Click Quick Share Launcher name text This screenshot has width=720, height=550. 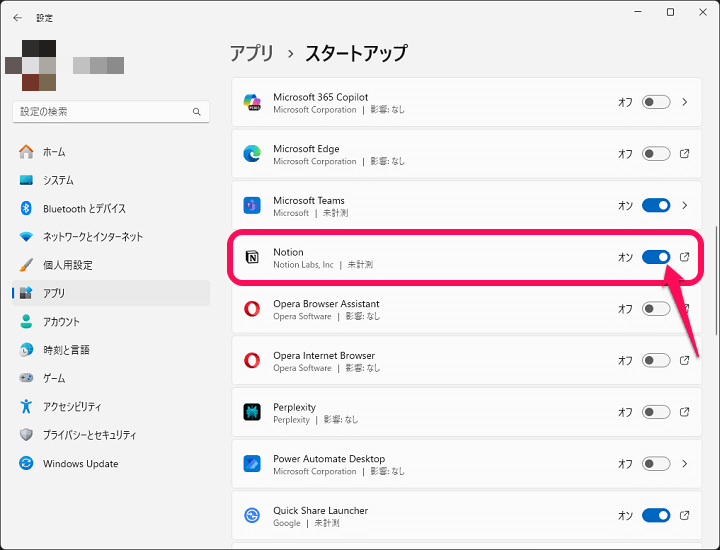click(x=321, y=511)
